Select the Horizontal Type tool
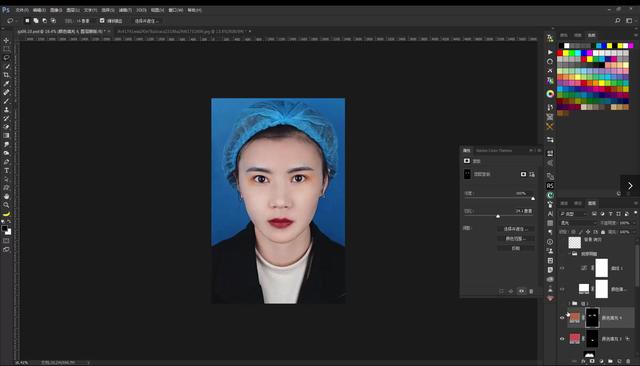Screen dimensions: 640x366 (6, 171)
